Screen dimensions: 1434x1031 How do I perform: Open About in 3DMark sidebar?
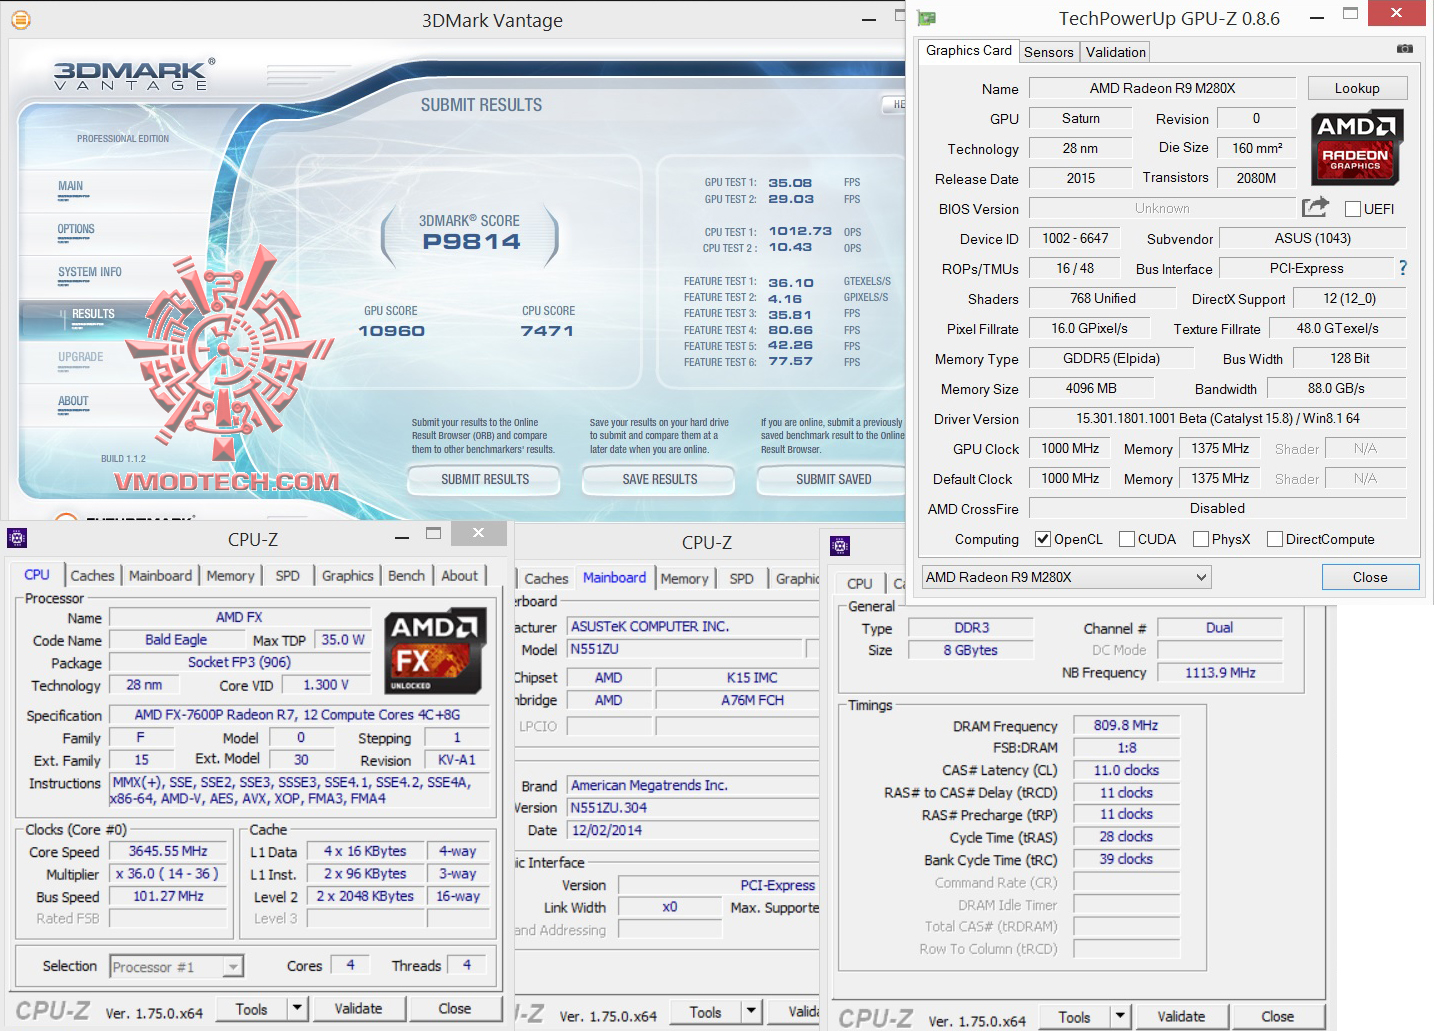[x=73, y=401]
